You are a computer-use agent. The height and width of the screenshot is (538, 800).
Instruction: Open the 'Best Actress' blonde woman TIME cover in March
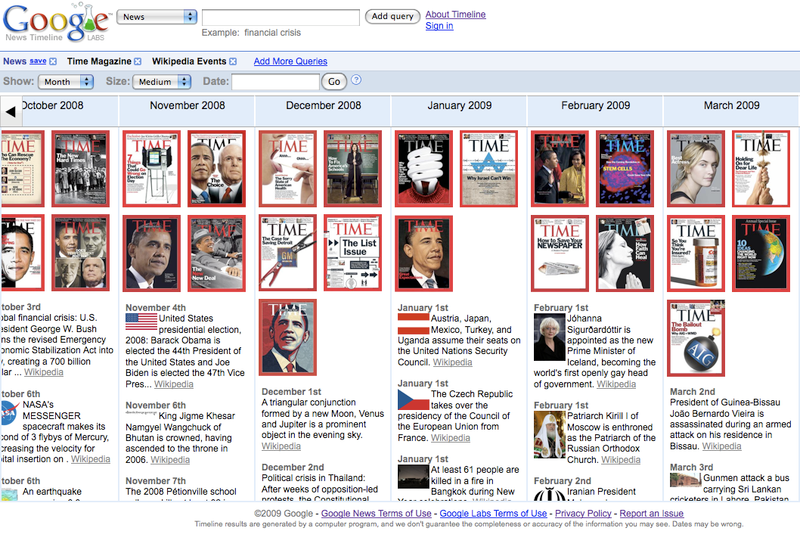pos(696,168)
